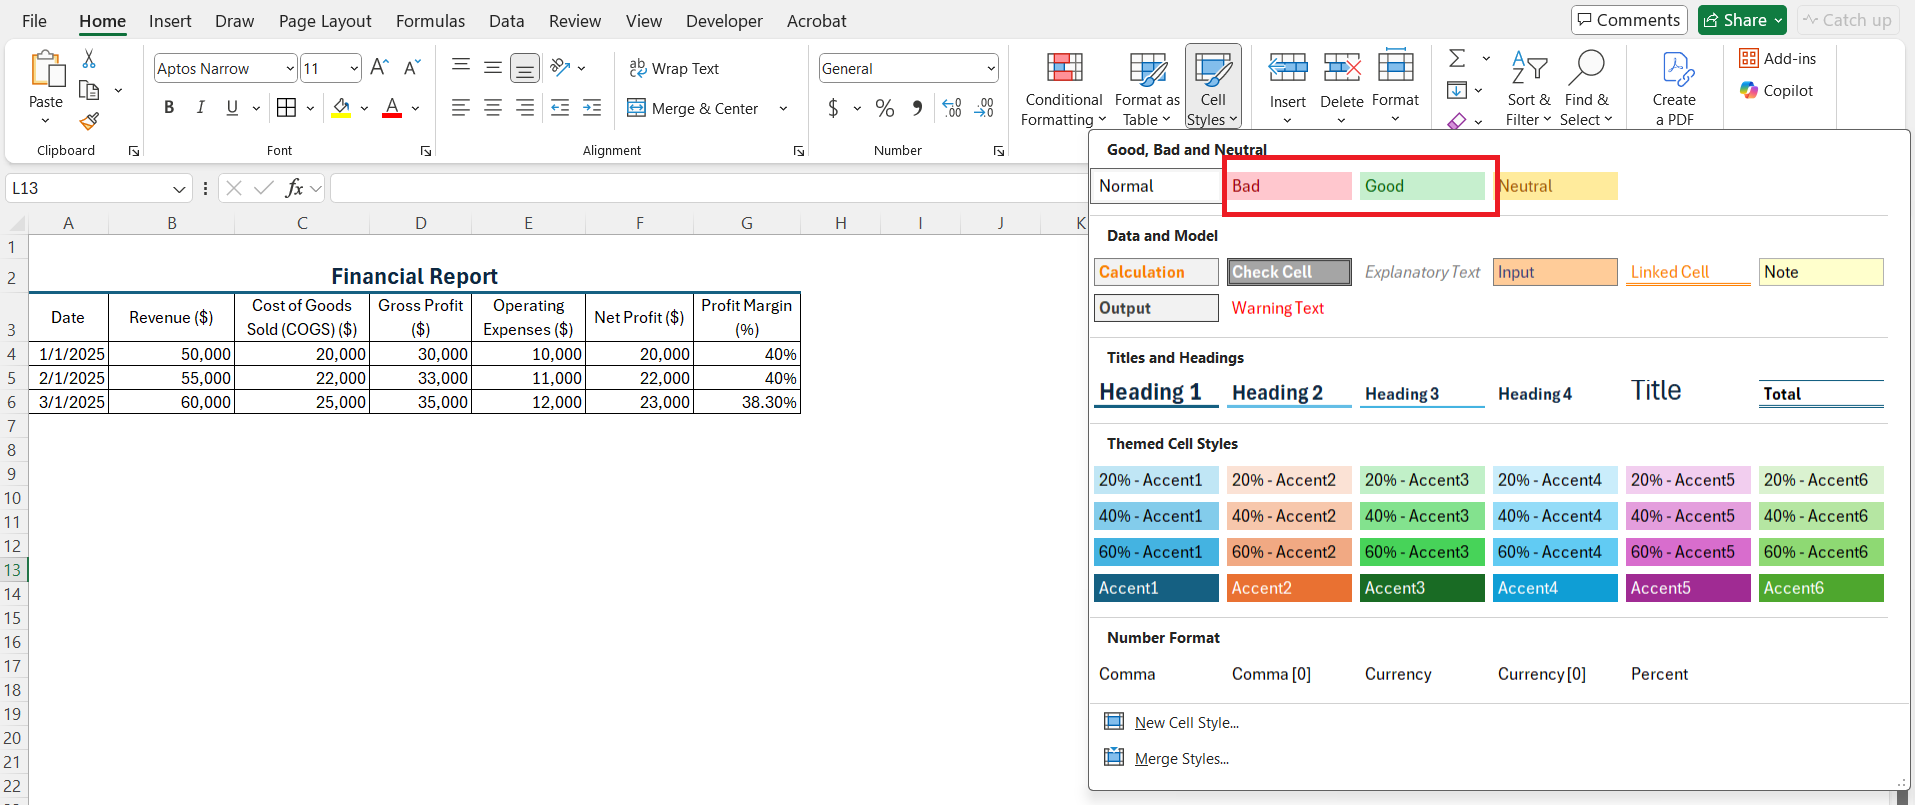The height and width of the screenshot is (805, 1915).
Task: Click the Paste clipboard icon
Action: pyautogui.click(x=46, y=70)
